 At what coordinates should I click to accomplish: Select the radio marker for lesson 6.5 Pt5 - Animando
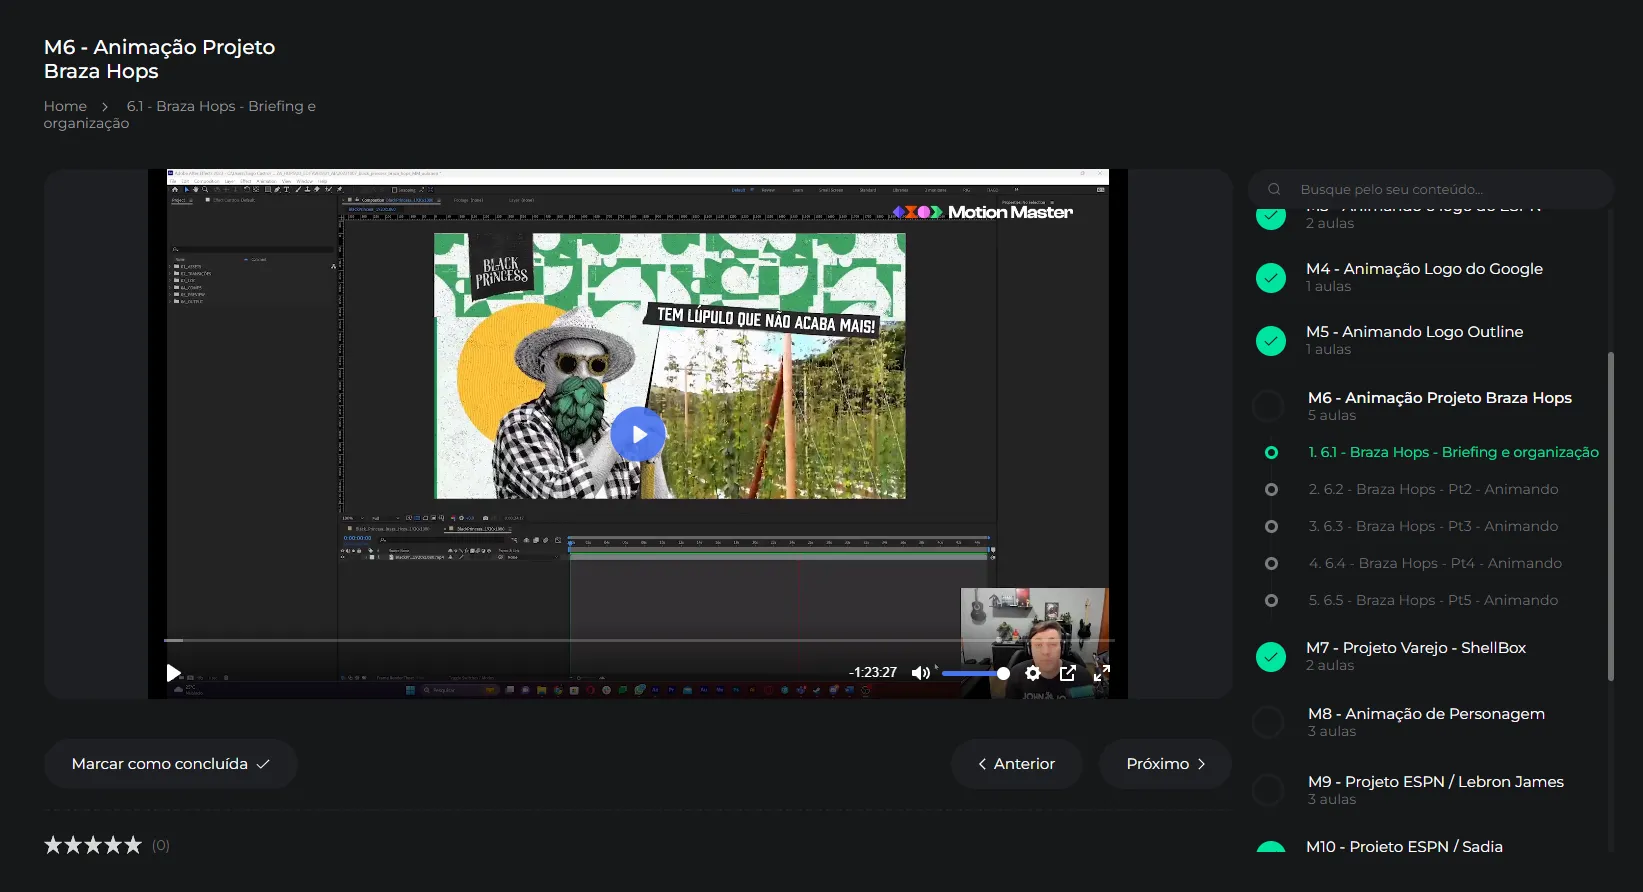coord(1271,600)
